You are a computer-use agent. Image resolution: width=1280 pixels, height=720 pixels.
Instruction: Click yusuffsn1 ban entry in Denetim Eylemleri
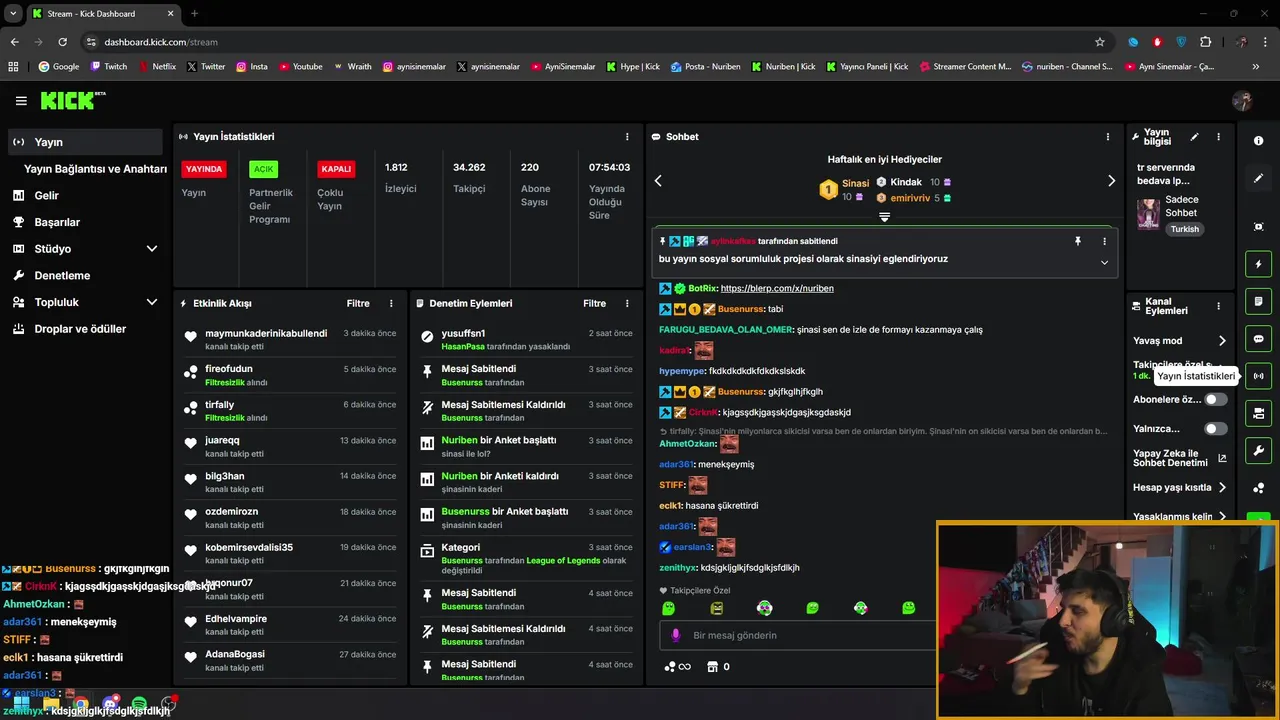click(526, 339)
